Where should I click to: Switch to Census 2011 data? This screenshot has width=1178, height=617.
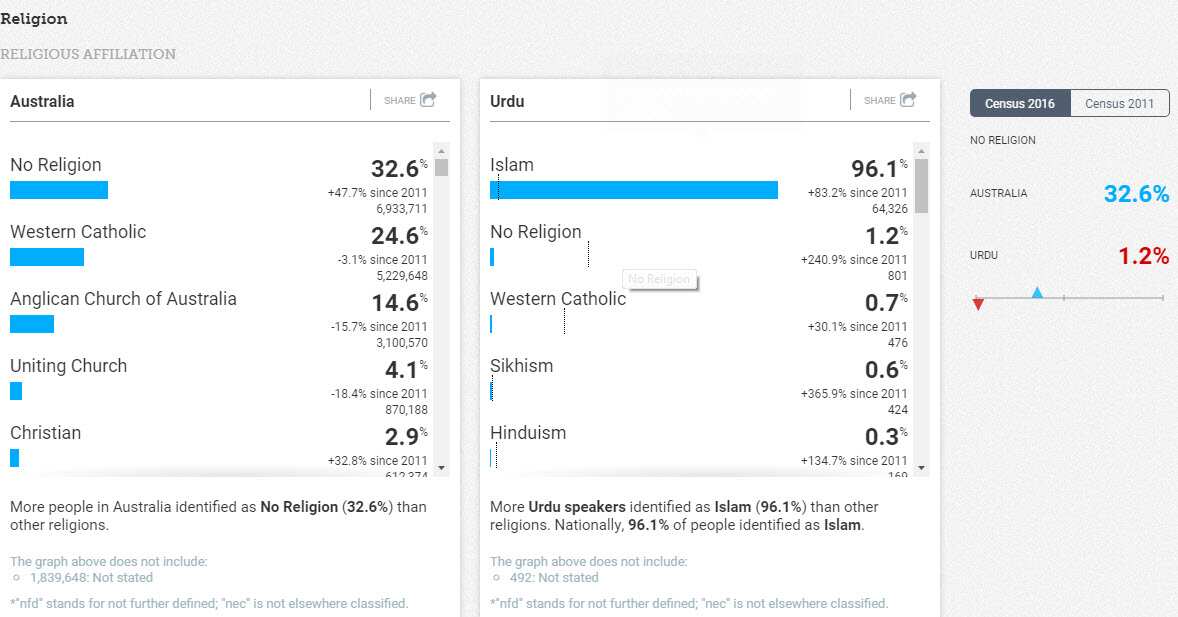tap(1119, 104)
